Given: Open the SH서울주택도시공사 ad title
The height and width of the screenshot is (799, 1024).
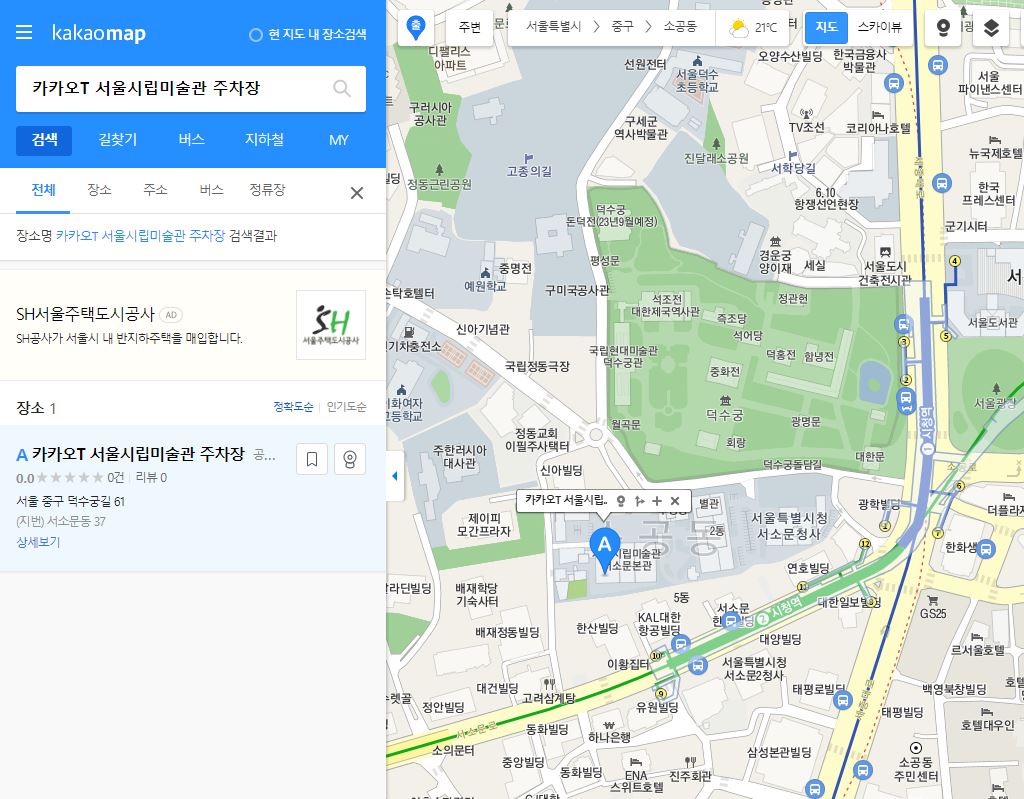Looking at the screenshot, I should click(x=85, y=314).
